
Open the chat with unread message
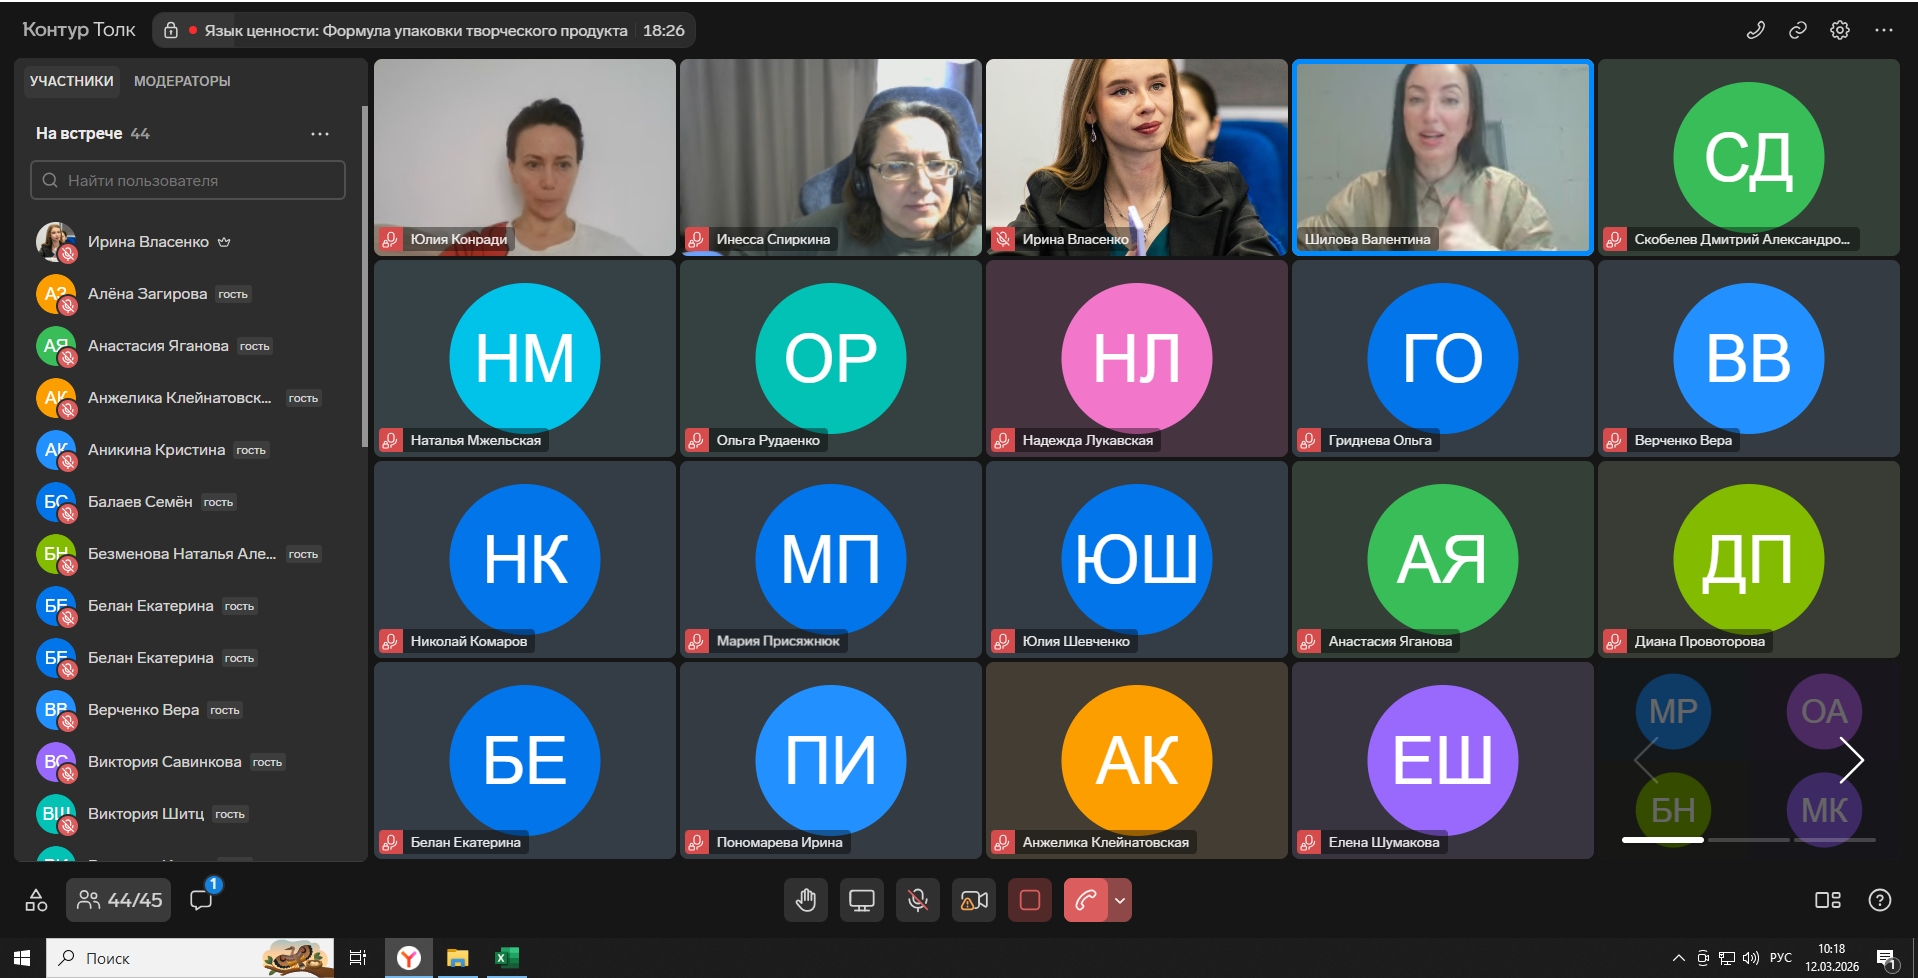pyautogui.click(x=202, y=900)
